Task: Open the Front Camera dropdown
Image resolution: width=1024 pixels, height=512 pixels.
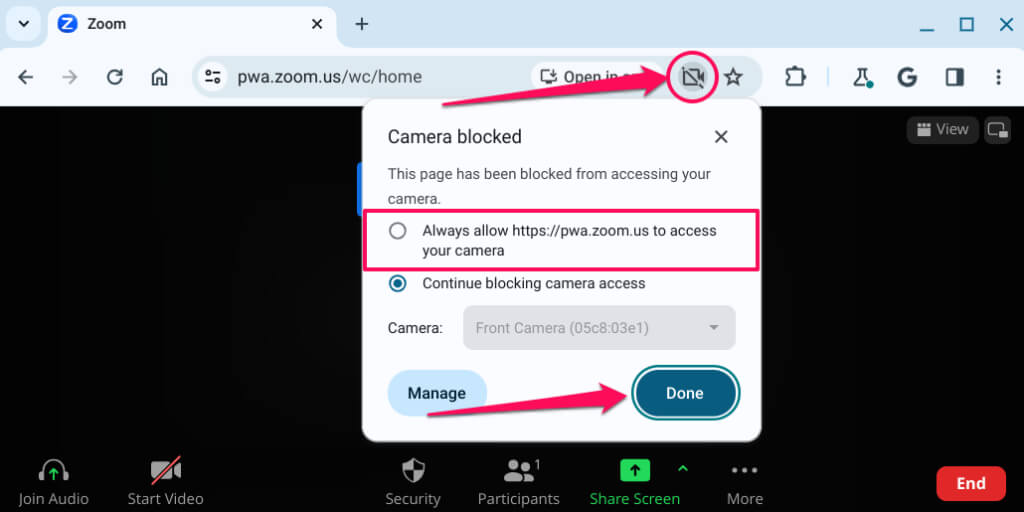Action: coord(599,328)
